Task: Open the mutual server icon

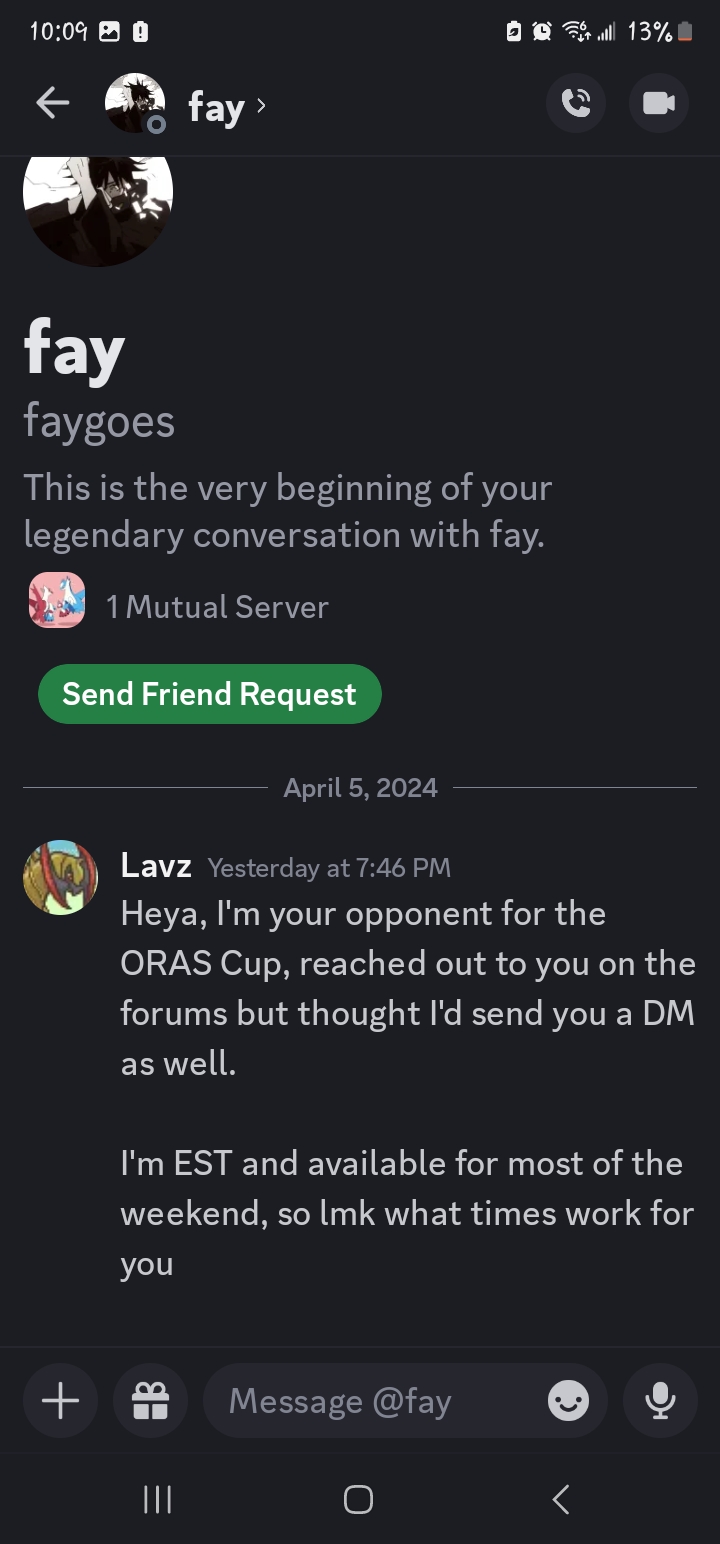Action: tap(57, 600)
